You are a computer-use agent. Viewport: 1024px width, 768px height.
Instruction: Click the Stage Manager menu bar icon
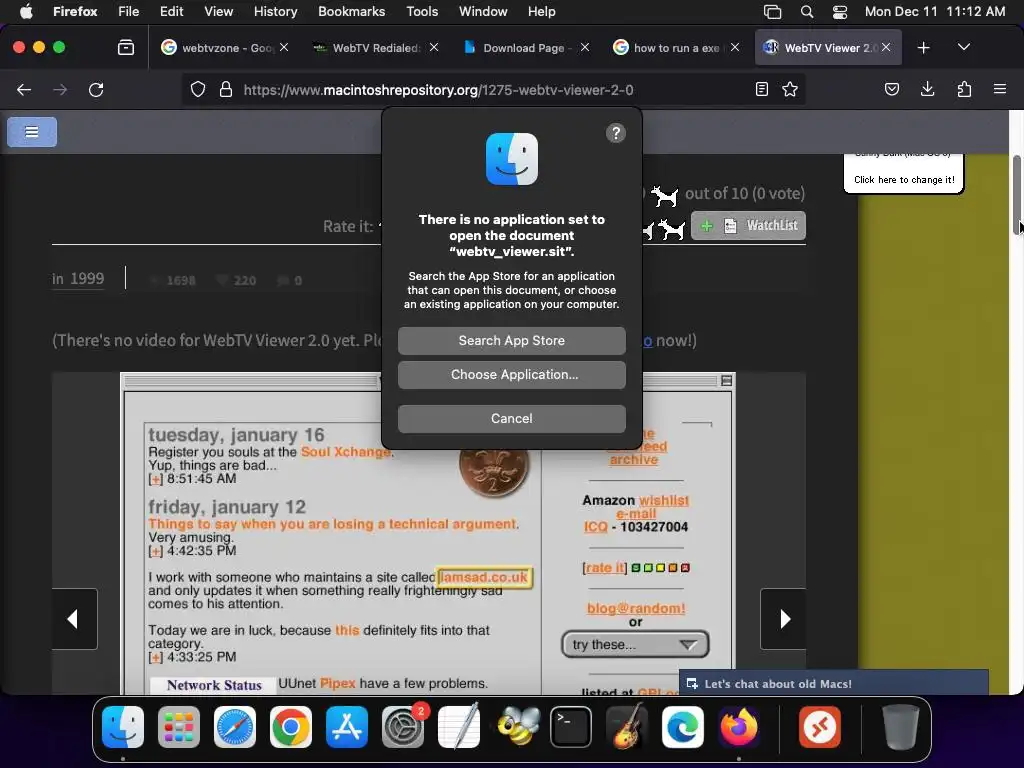(x=773, y=12)
